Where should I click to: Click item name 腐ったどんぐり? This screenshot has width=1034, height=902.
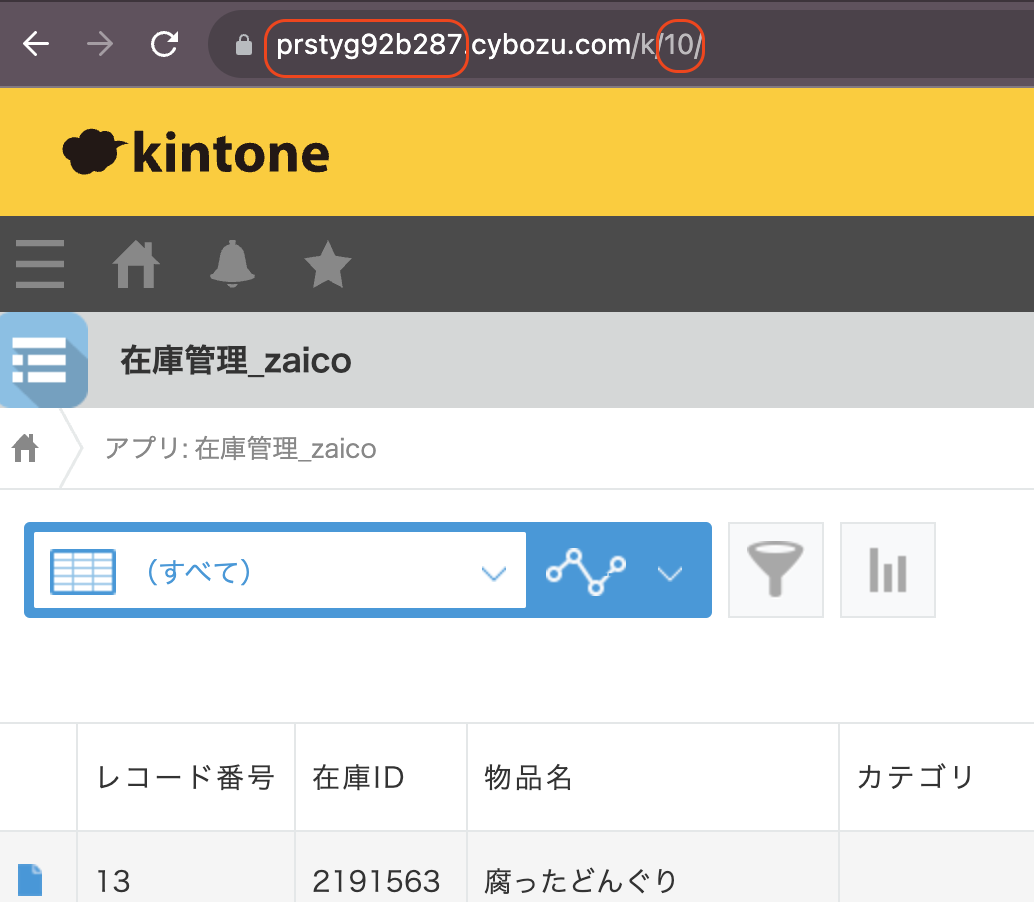580,881
